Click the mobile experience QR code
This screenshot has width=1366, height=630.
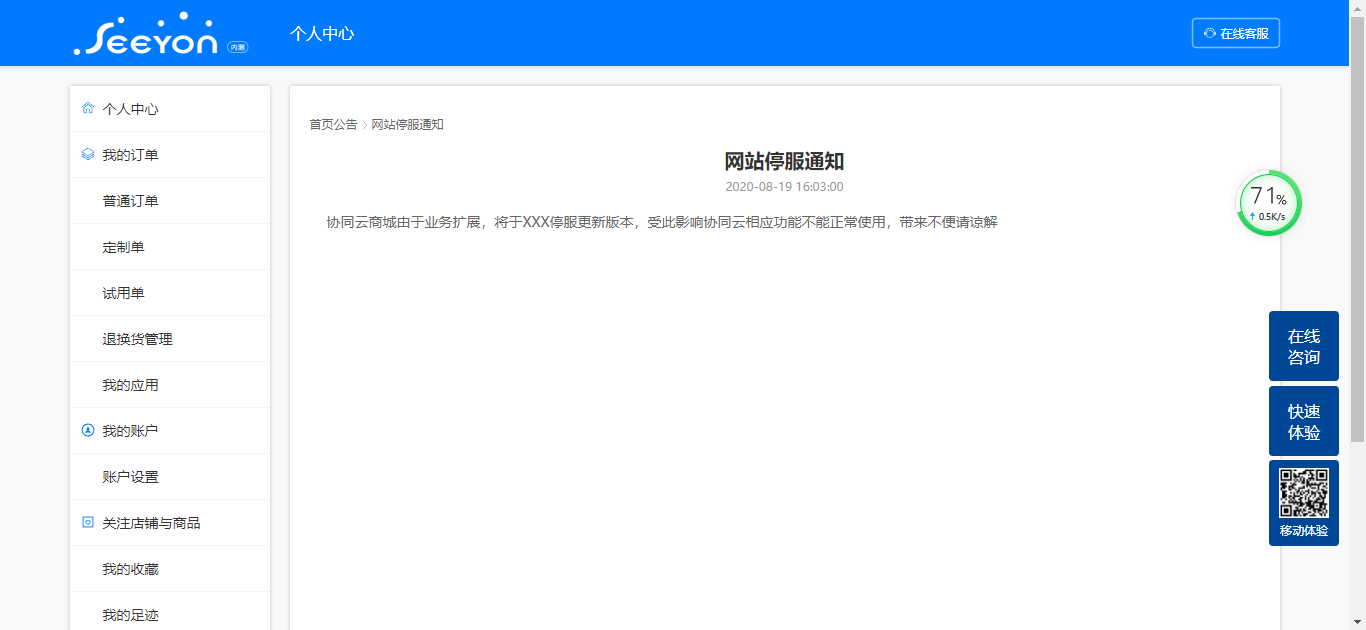(x=1304, y=493)
